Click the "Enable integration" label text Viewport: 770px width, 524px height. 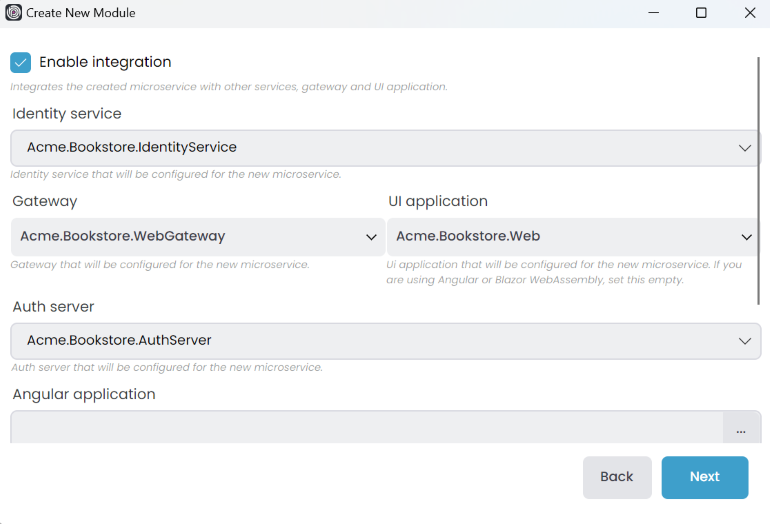[x=105, y=62]
